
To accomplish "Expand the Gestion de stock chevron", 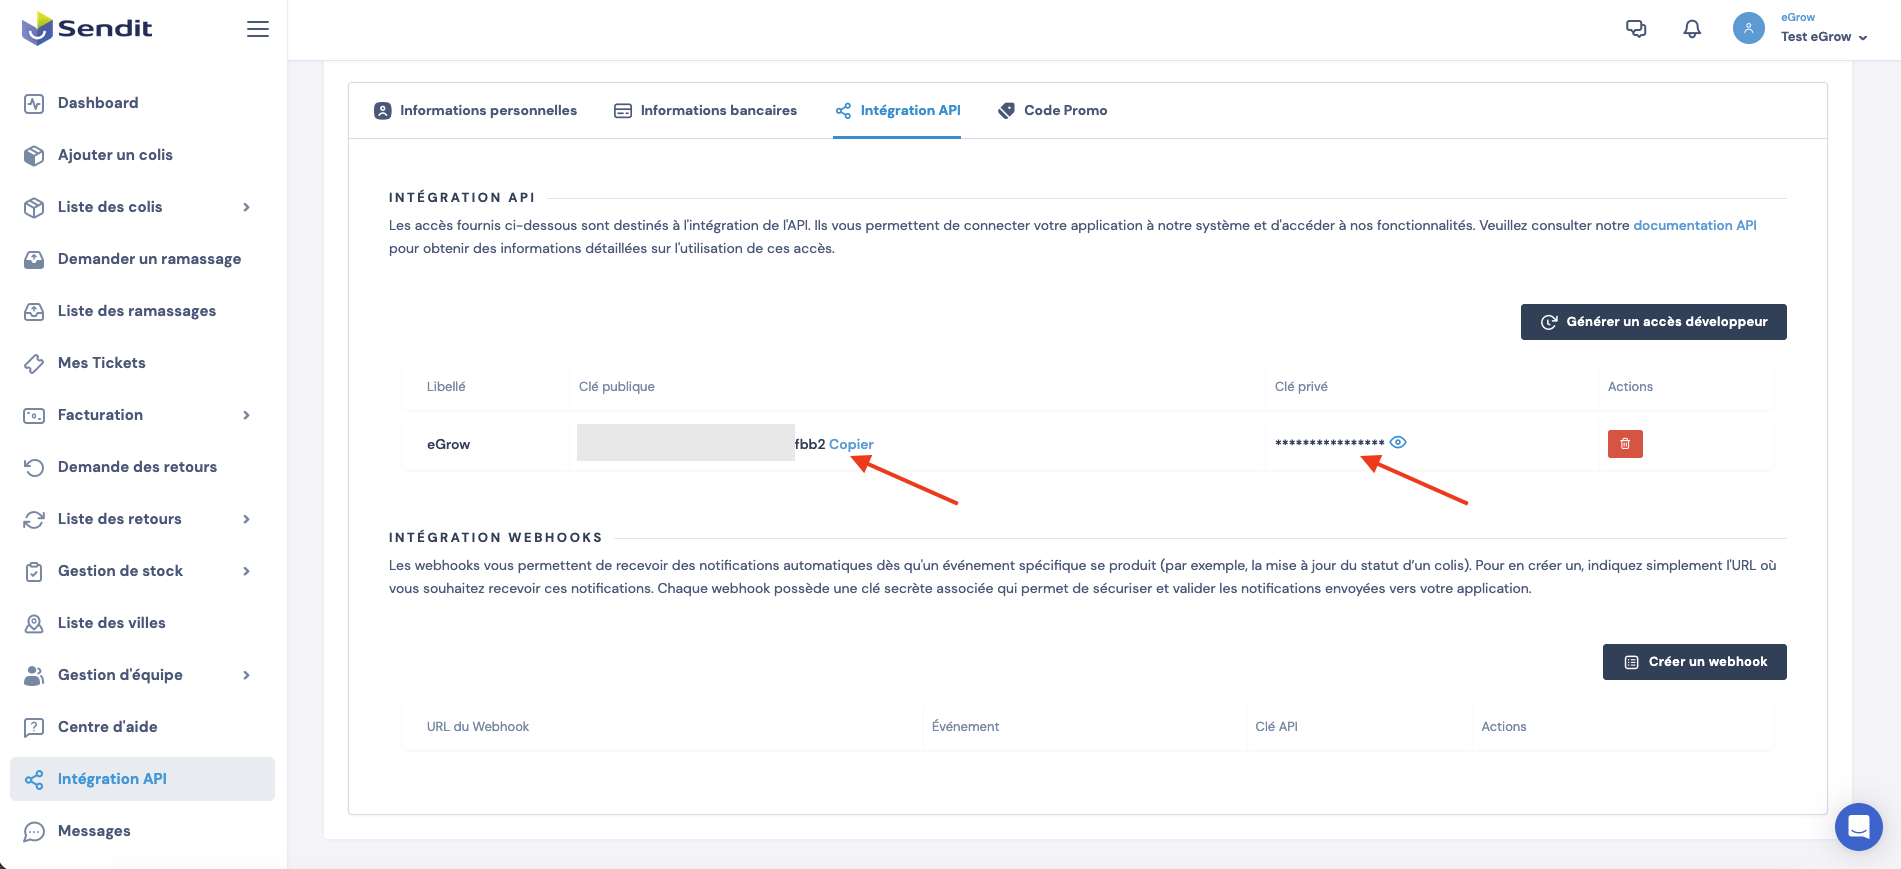I will [246, 571].
